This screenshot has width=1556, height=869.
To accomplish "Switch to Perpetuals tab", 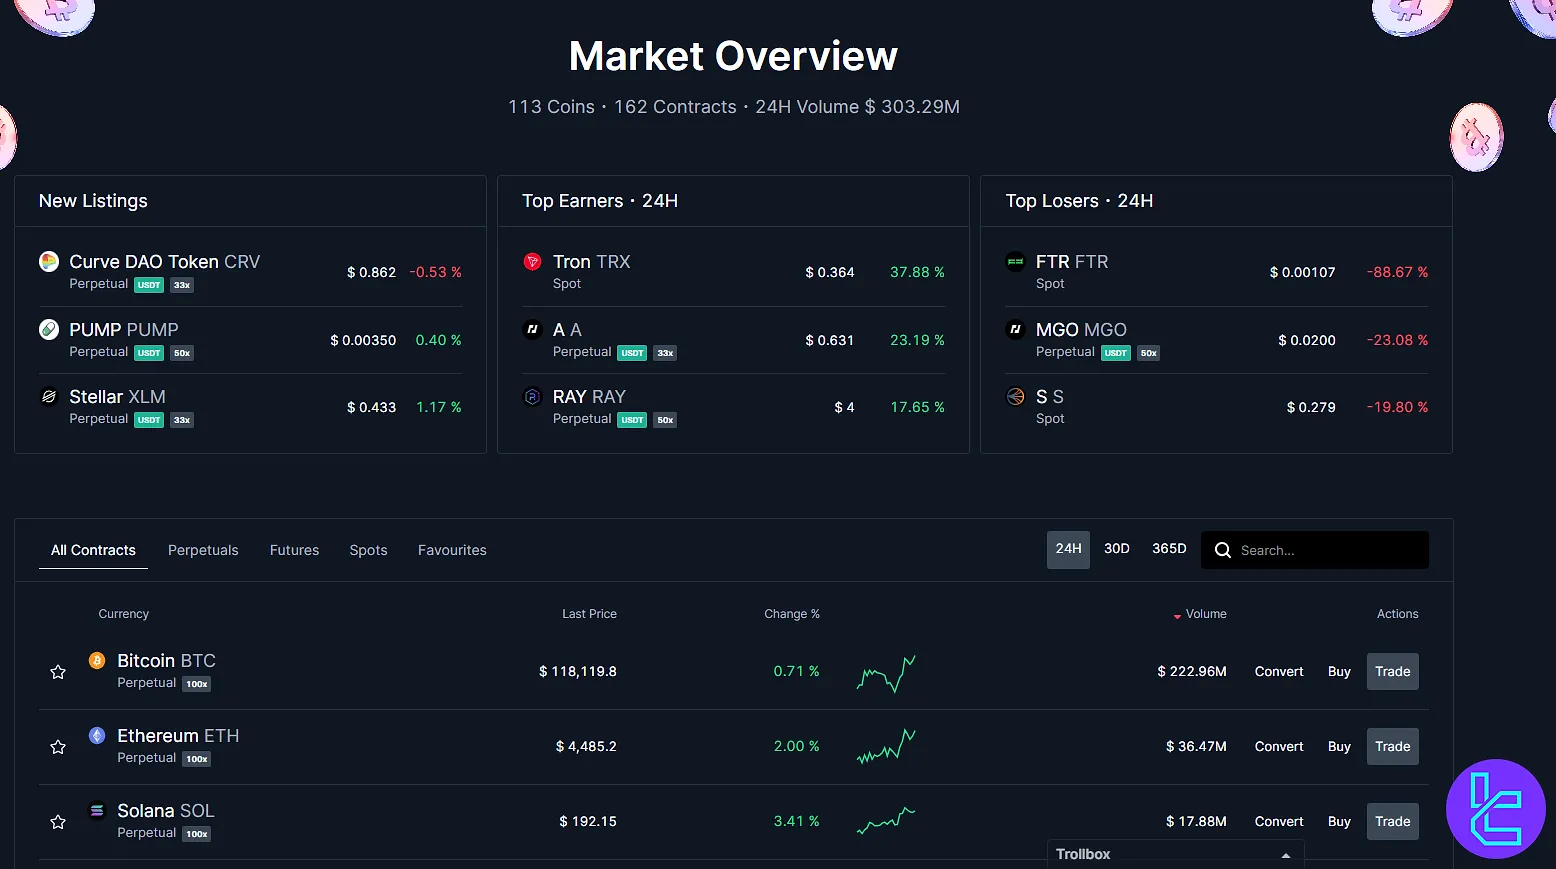I will [203, 550].
